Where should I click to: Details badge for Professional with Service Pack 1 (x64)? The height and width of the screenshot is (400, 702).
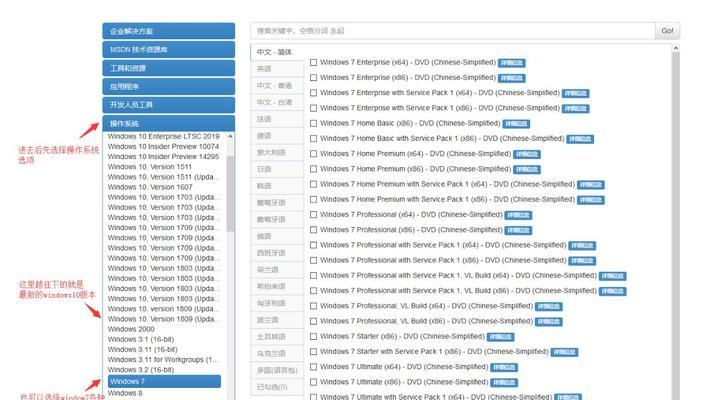582,245
